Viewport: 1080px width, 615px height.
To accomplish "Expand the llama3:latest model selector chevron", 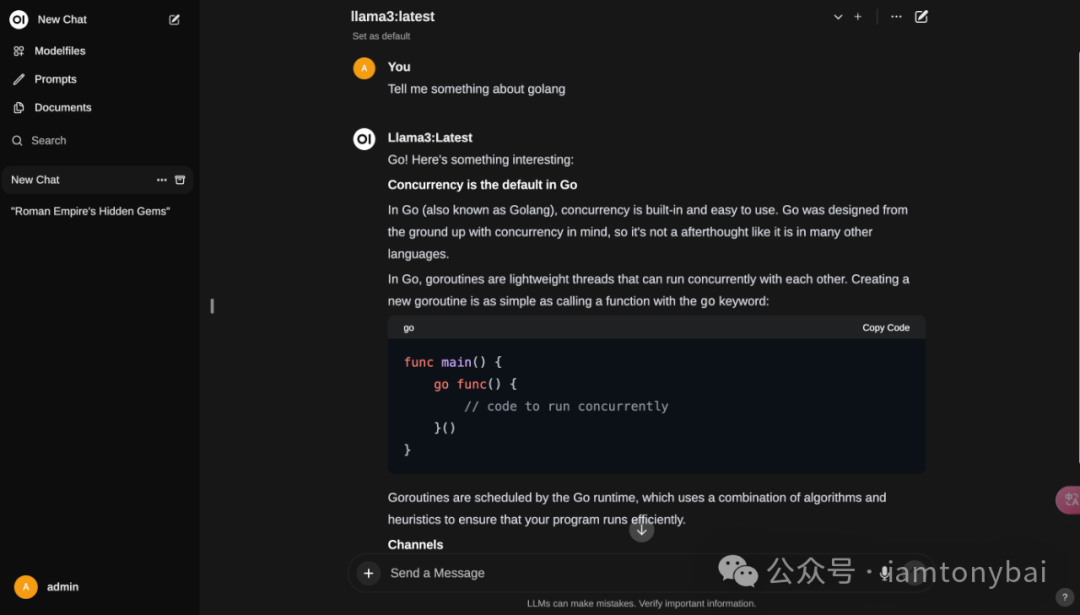I will [838, 17].
